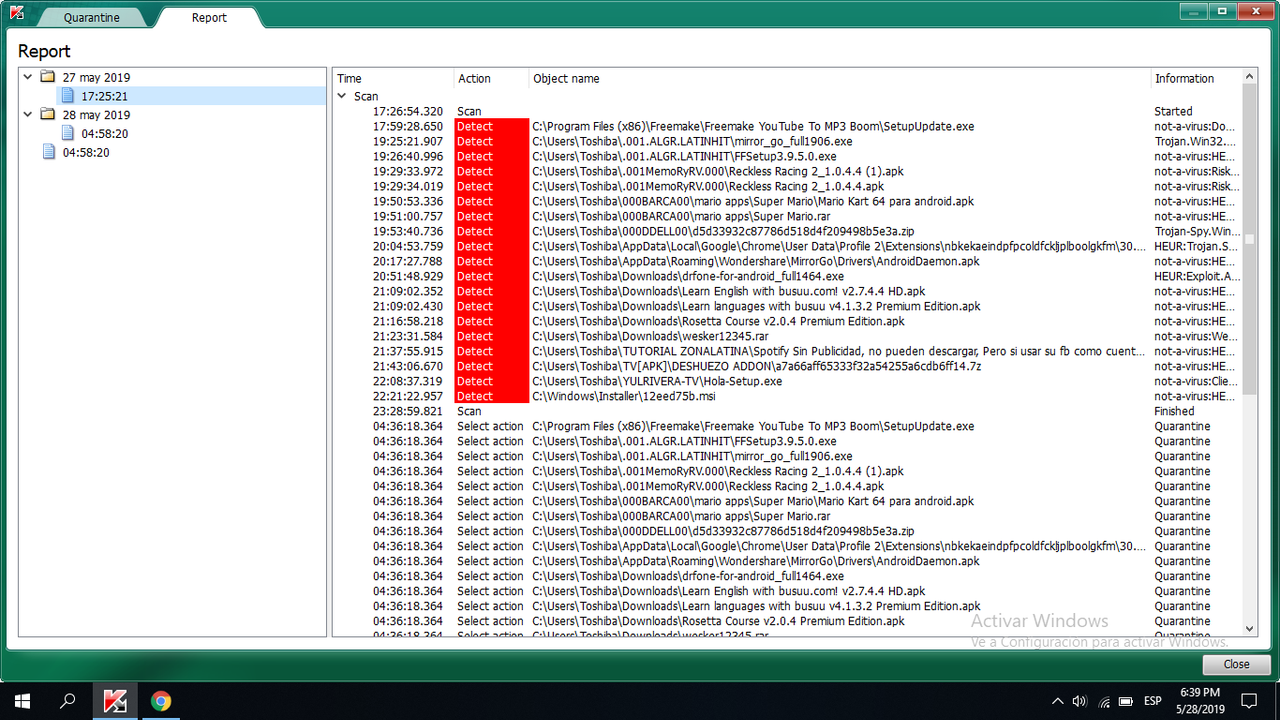Viewport: 1280px width, 720px height.
Task: Select the 04:58:20 entry under 28 may 2019
Action: point(104,133)
